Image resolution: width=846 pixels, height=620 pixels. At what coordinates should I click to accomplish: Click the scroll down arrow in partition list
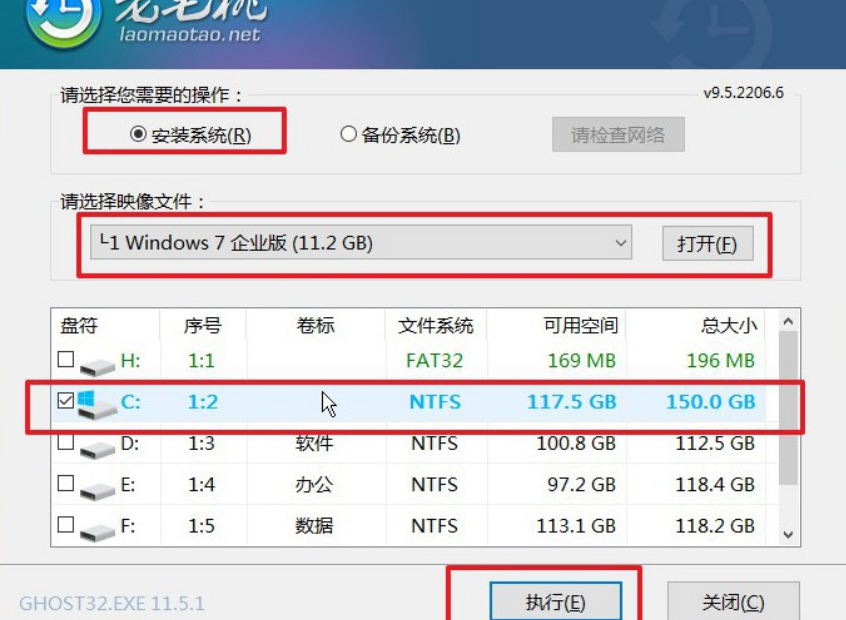(788, 535)
